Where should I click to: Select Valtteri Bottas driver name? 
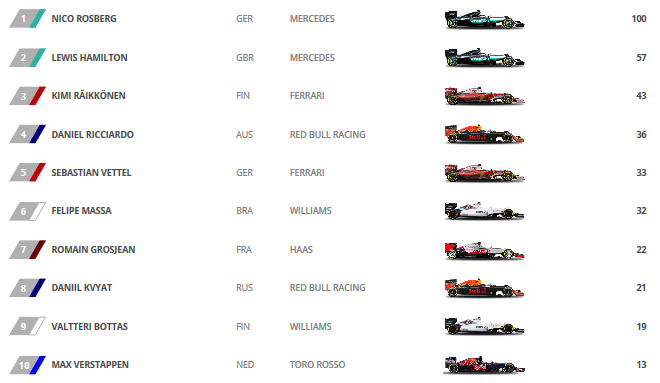[89, 327]
